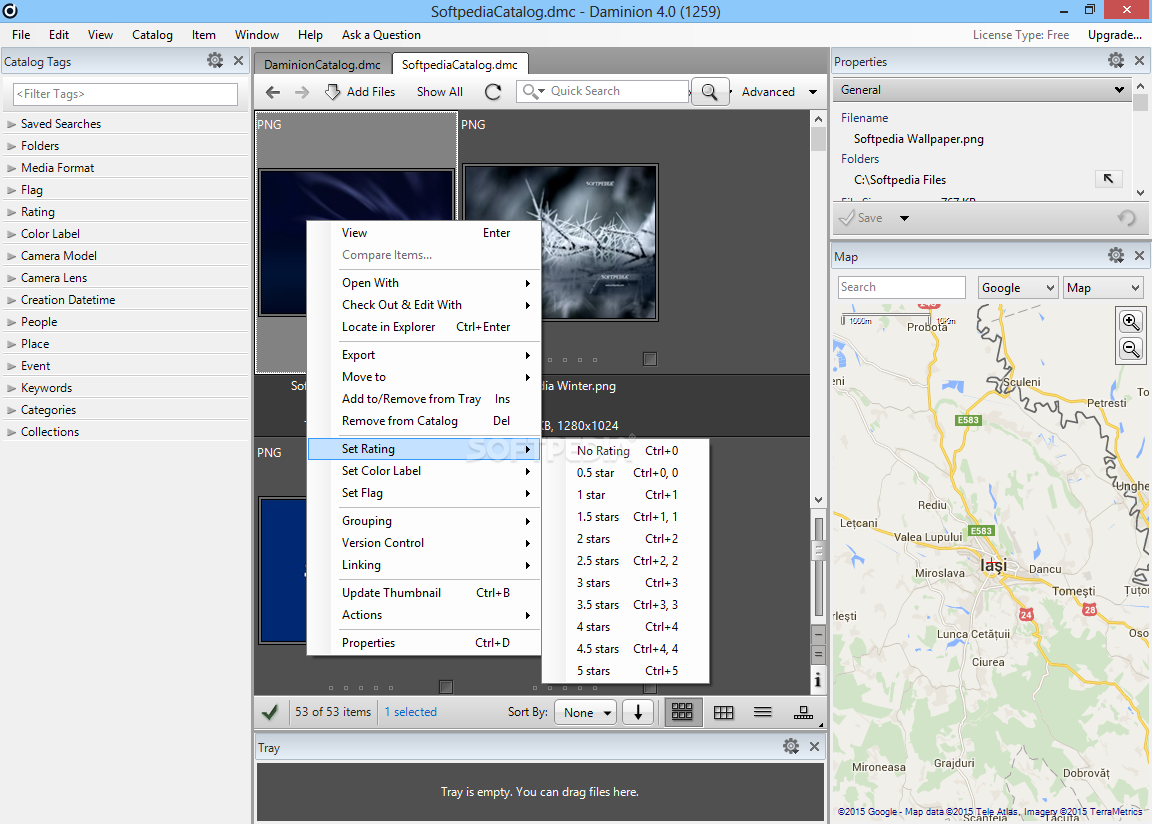
Task: Close the Tray panel
Action: pos(814,746)
